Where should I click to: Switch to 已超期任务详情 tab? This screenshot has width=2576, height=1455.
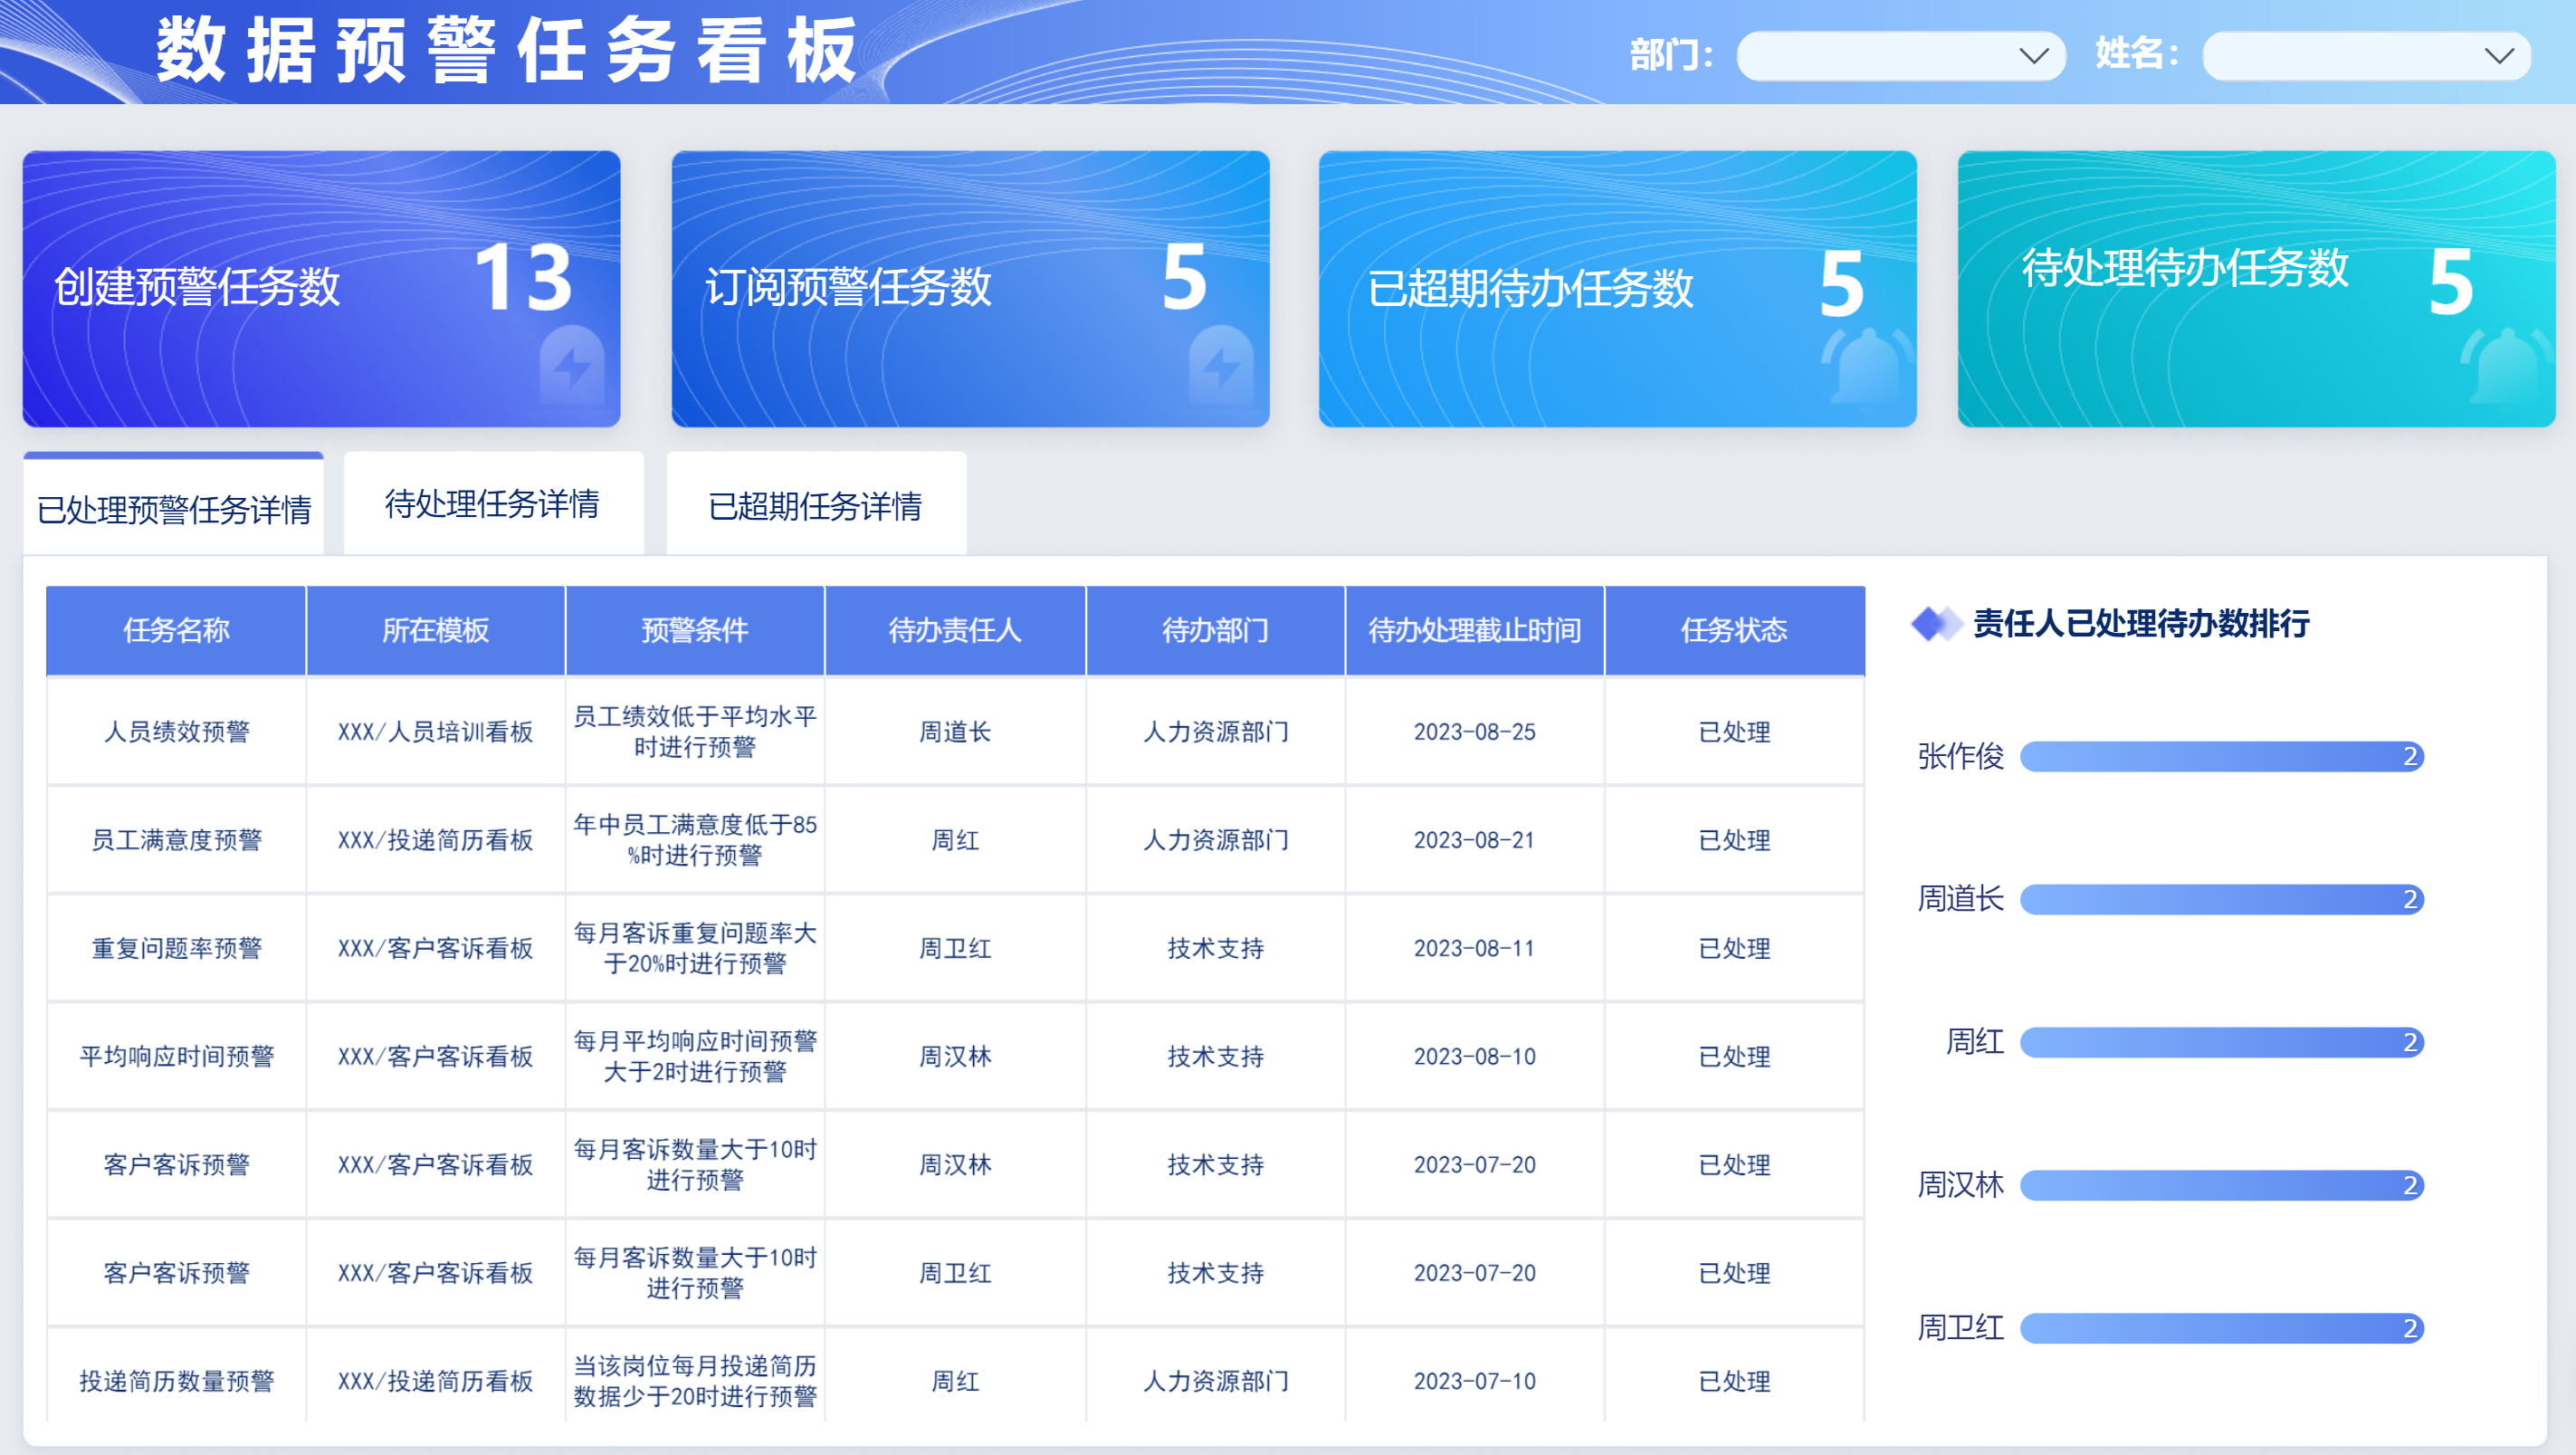(815, 506)
